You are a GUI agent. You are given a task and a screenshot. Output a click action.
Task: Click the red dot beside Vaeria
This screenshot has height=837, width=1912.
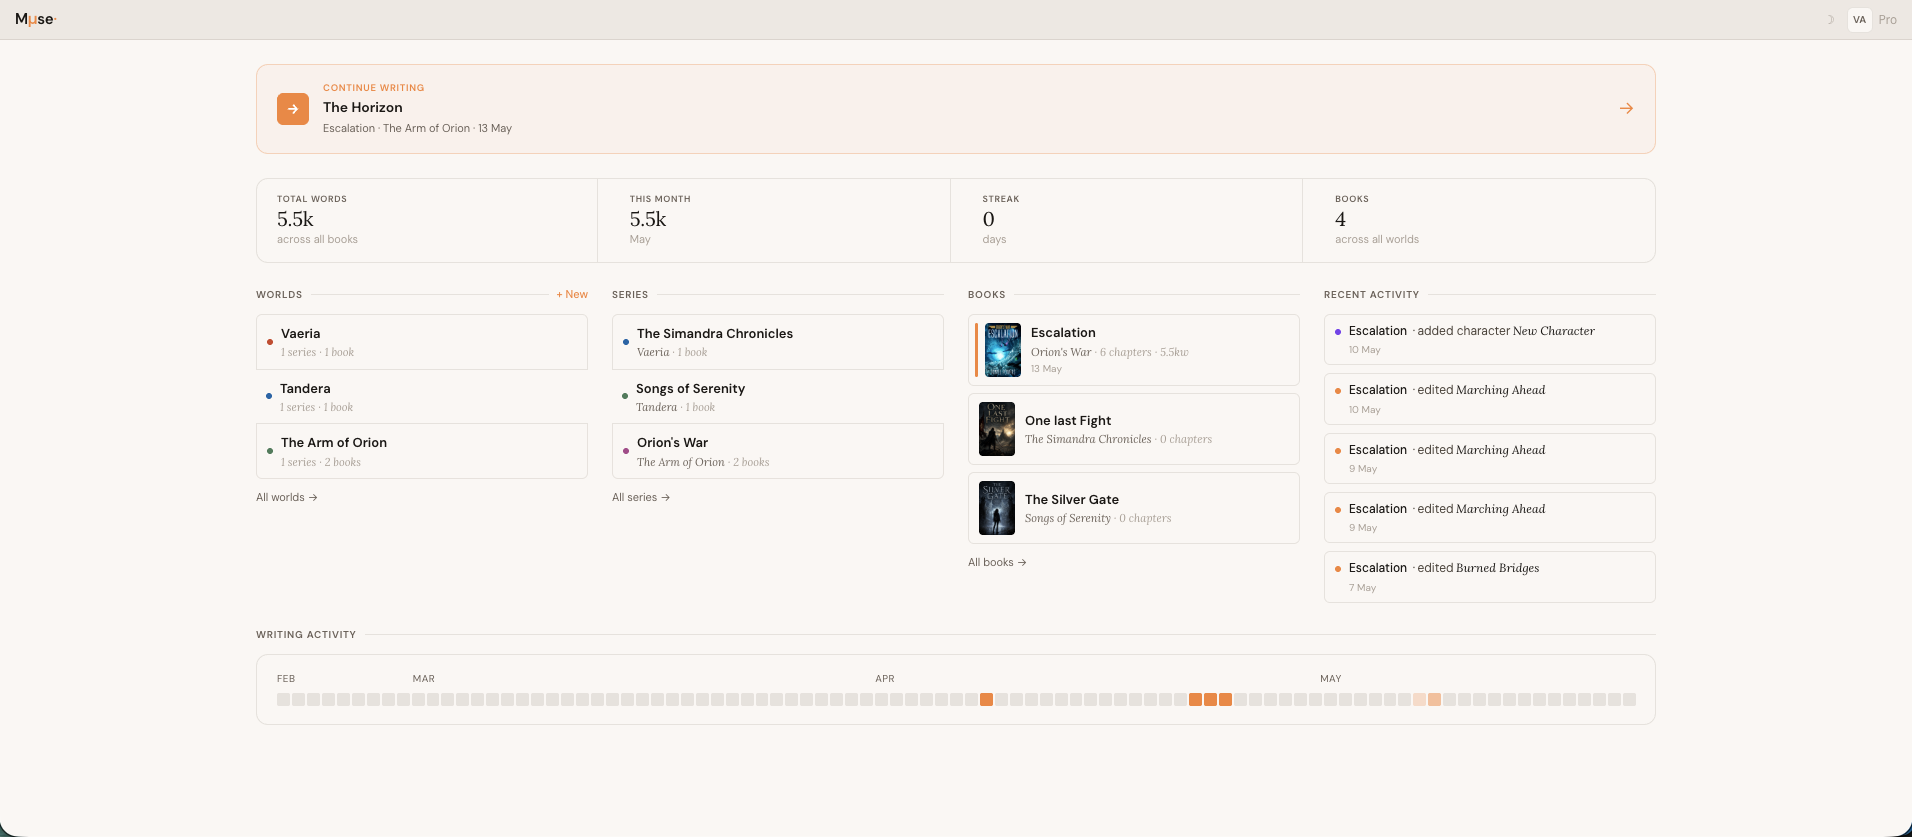pos(270,342)
